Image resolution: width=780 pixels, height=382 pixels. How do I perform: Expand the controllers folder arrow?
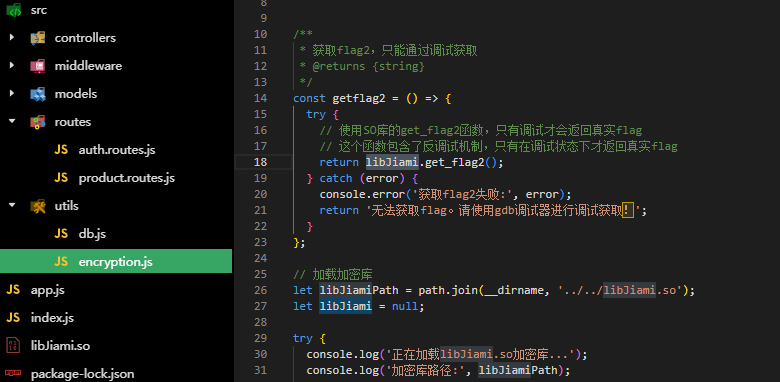(12, 38)
